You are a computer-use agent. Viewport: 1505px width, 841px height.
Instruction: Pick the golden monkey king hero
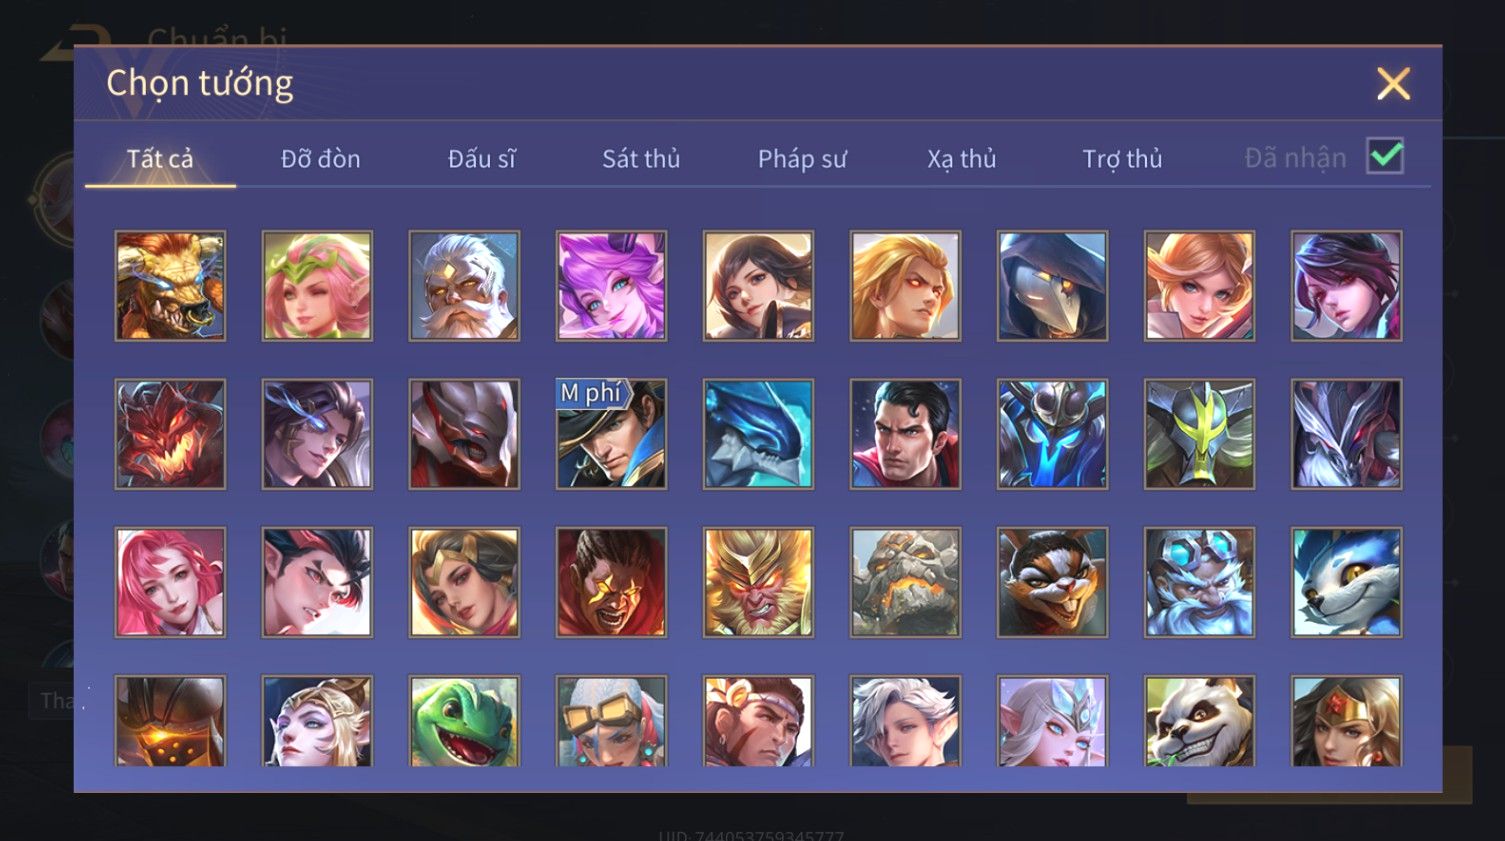(758, 582)
